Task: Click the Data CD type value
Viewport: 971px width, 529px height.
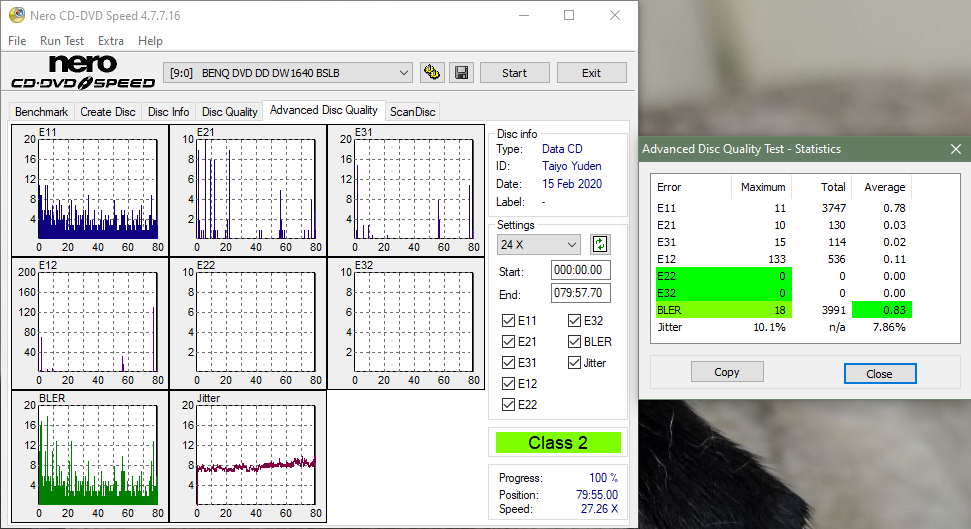Action: coord(562,149)
